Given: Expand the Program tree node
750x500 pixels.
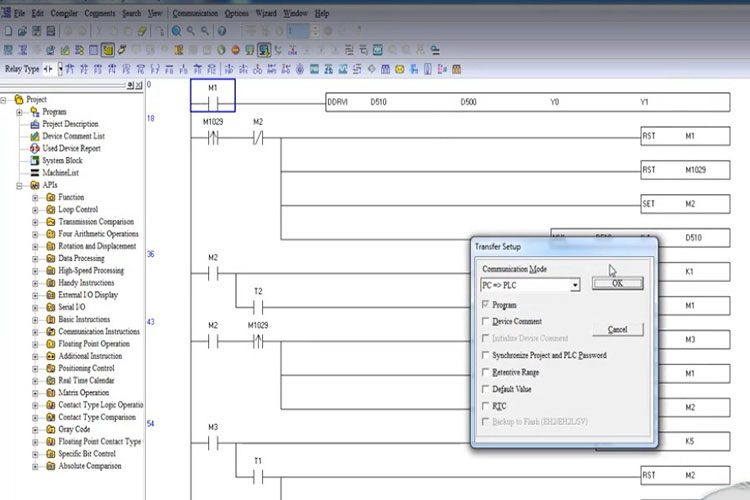Looking at the screenshot, I should click(x=21, y=112).
